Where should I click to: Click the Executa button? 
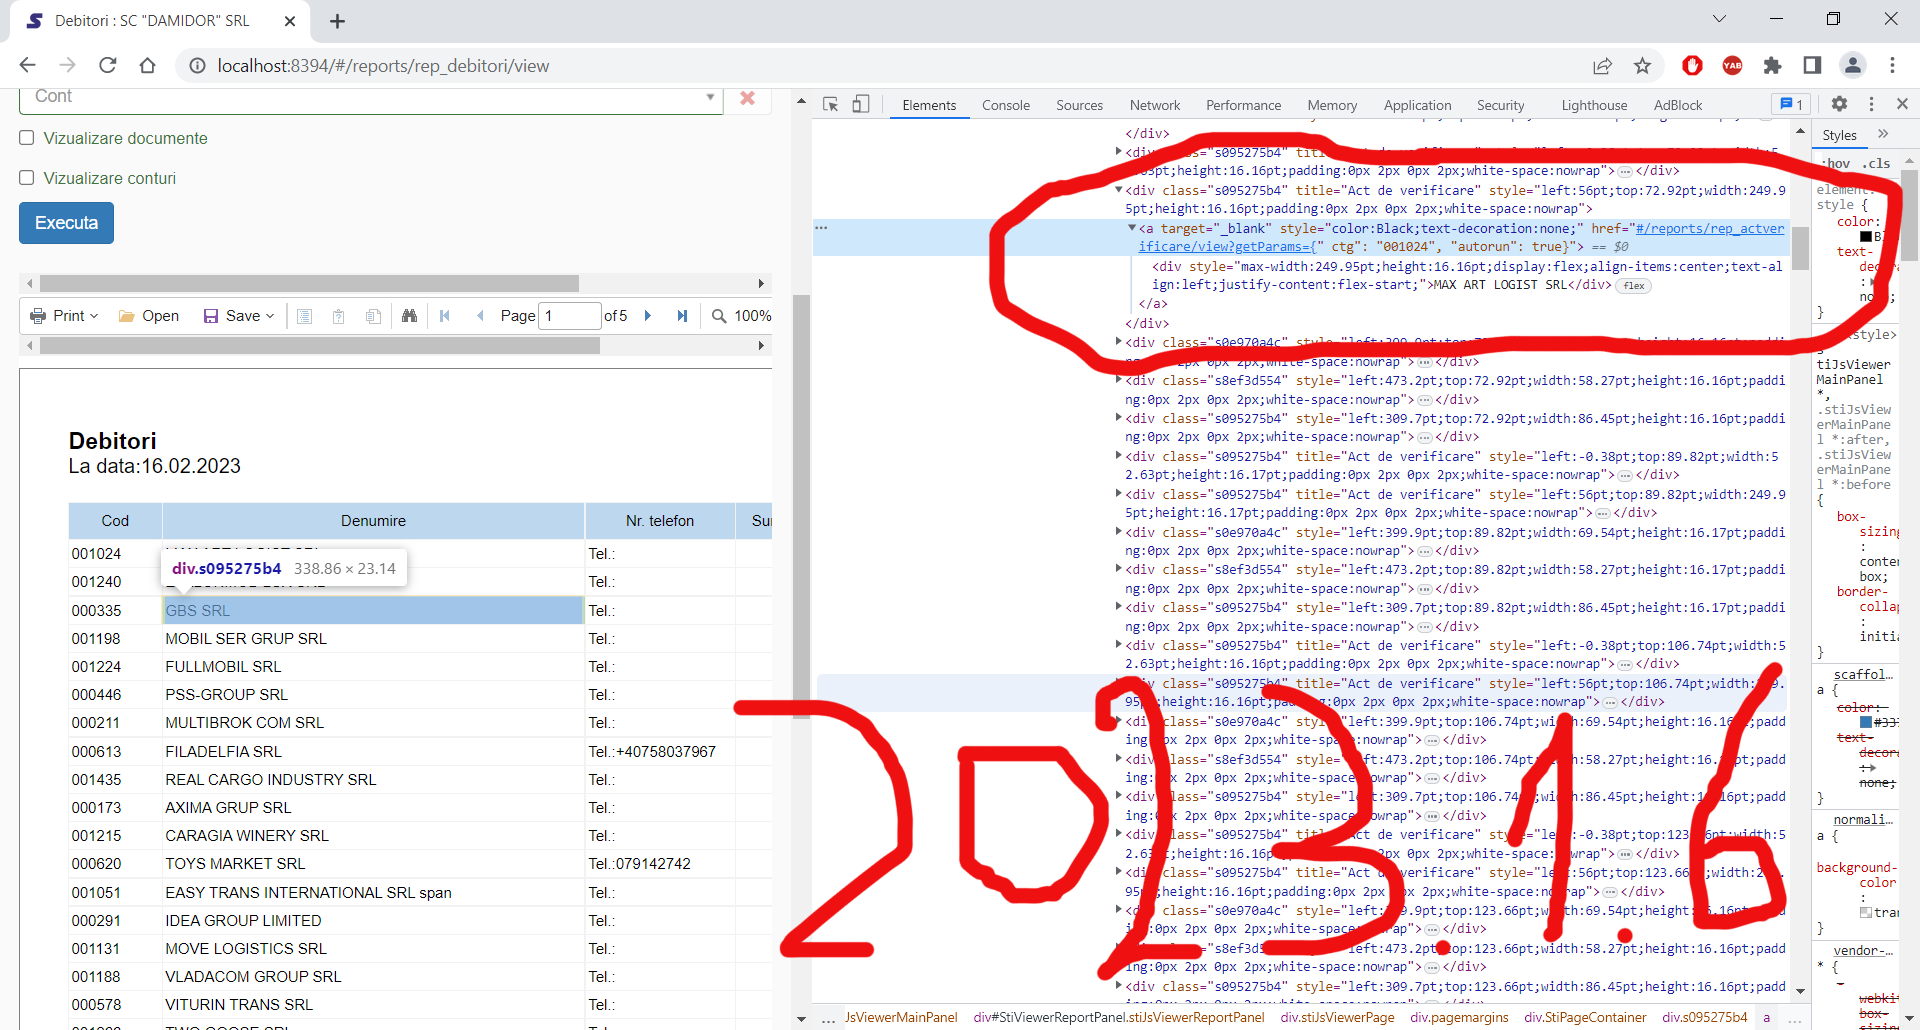click(66, 223)
